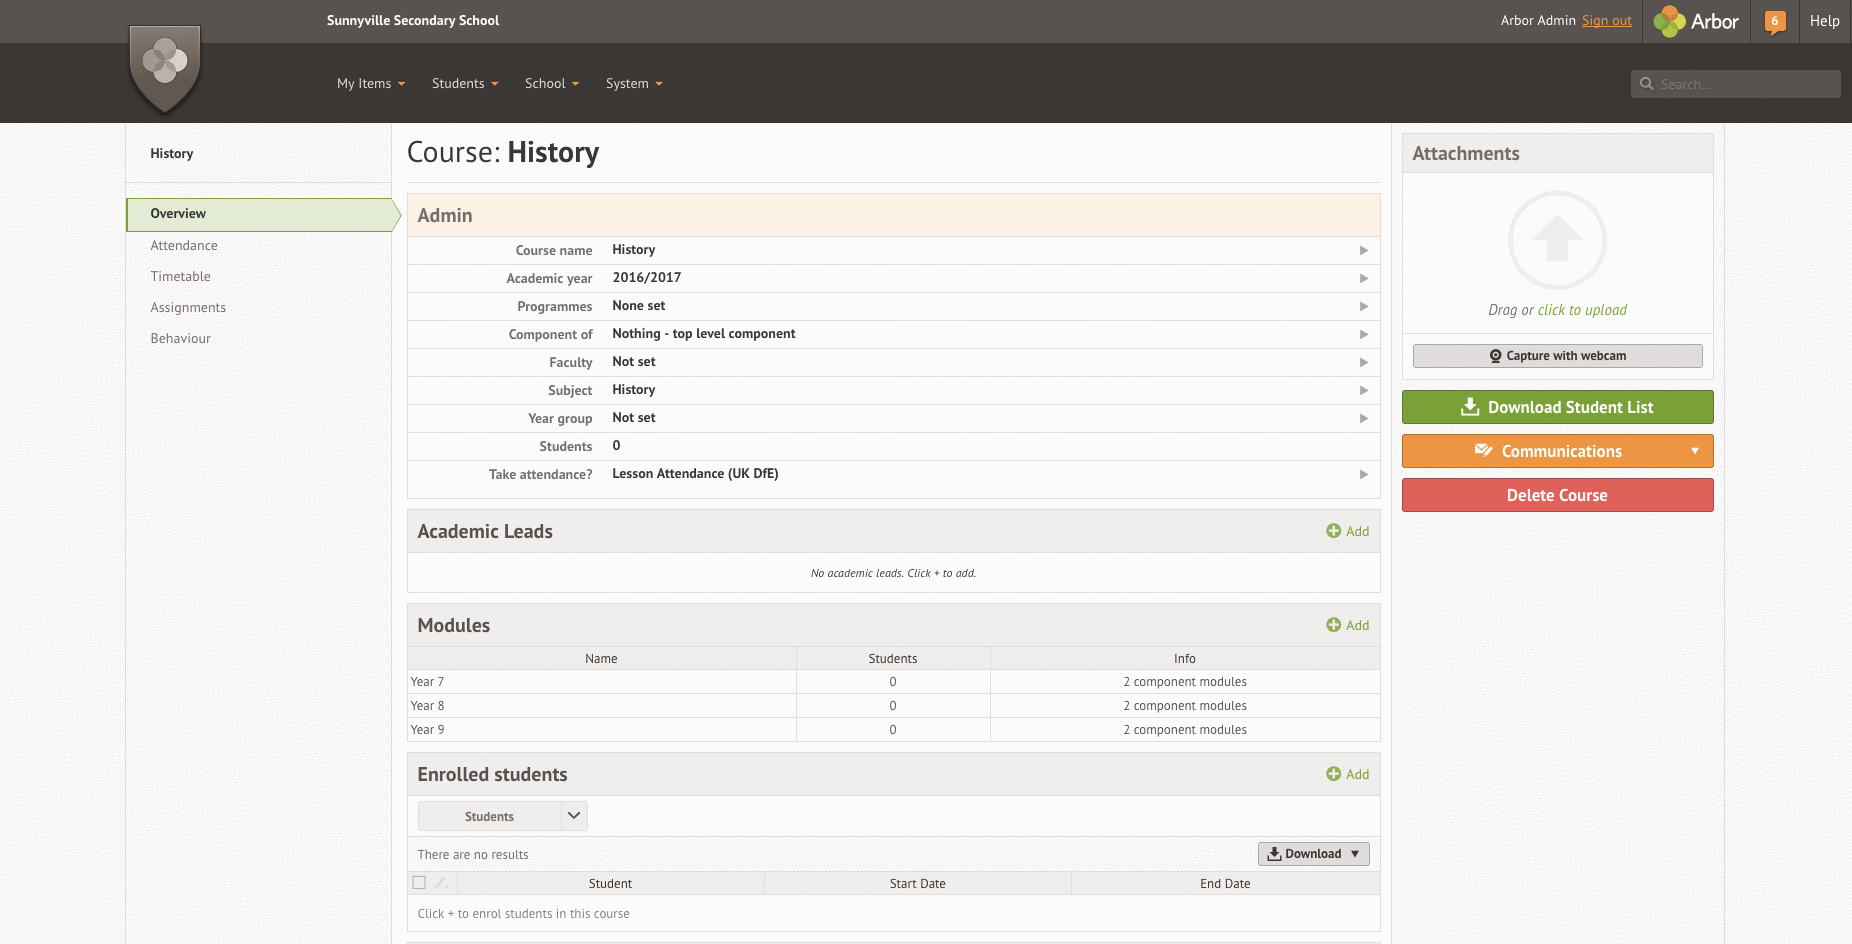Click the Year 9 module row

893,730
